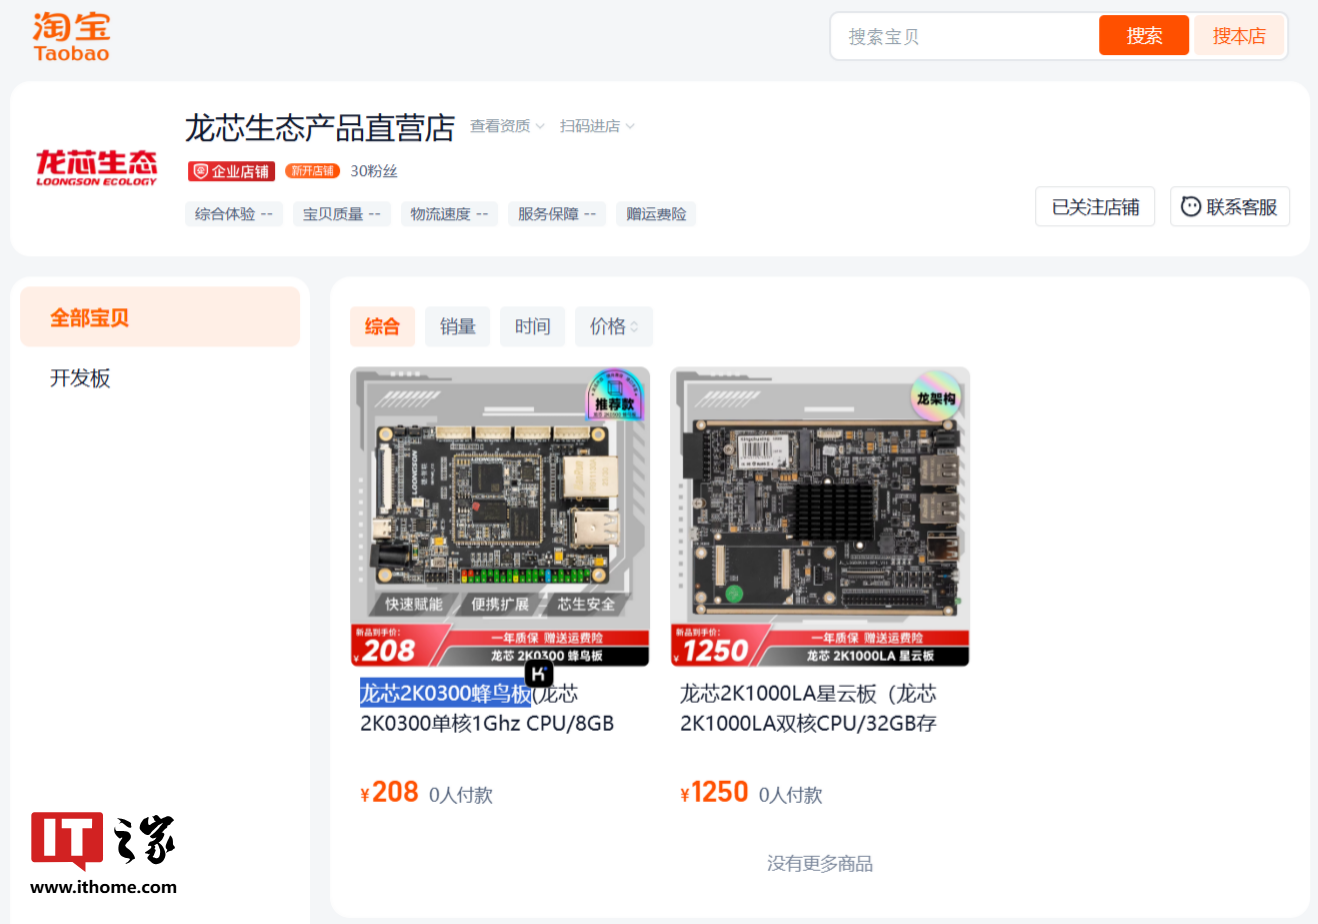The height and width of the screenshot is (924, 1318).
Task: Select the 综合 sort tab
Action: (382, 327)
